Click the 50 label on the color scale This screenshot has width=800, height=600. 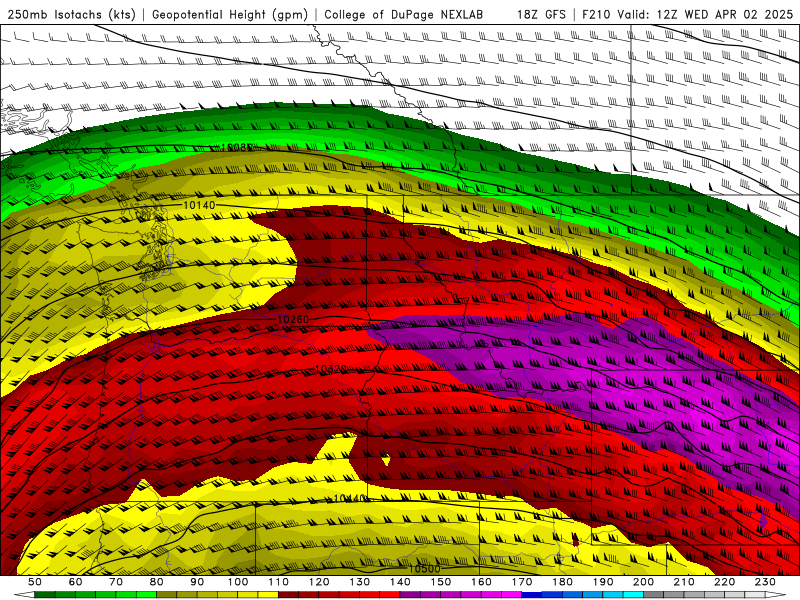pos(35,582)
